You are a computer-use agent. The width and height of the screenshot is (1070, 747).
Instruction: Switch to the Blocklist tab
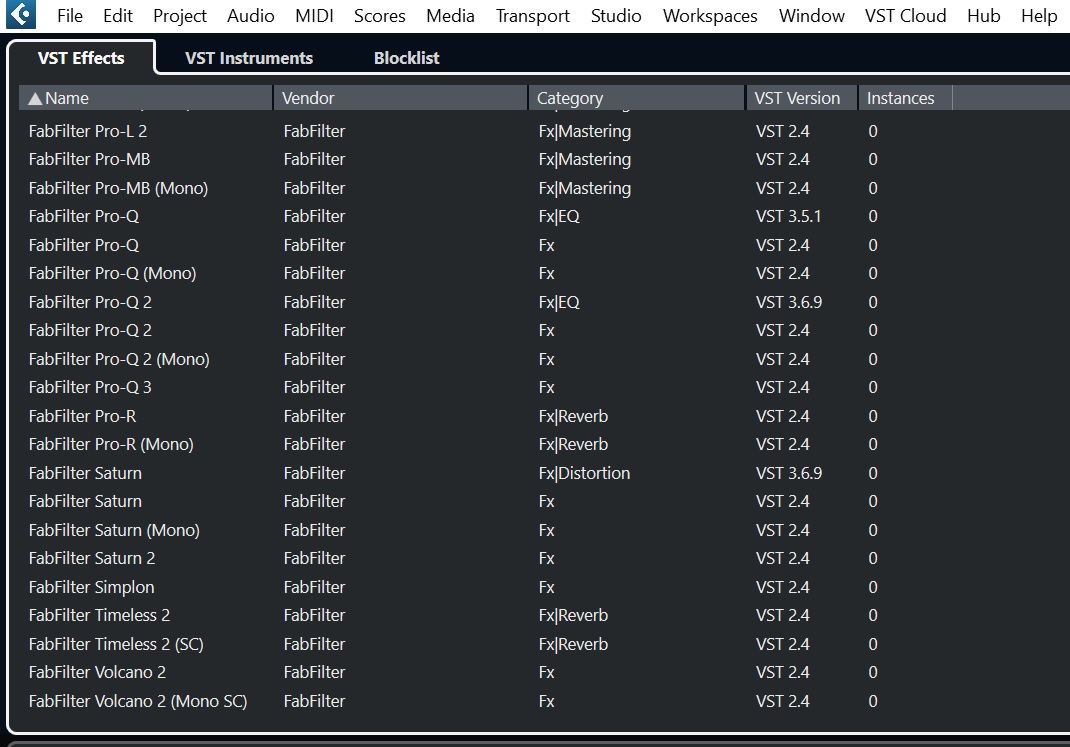pyautogui.click(x=406, y=58)
